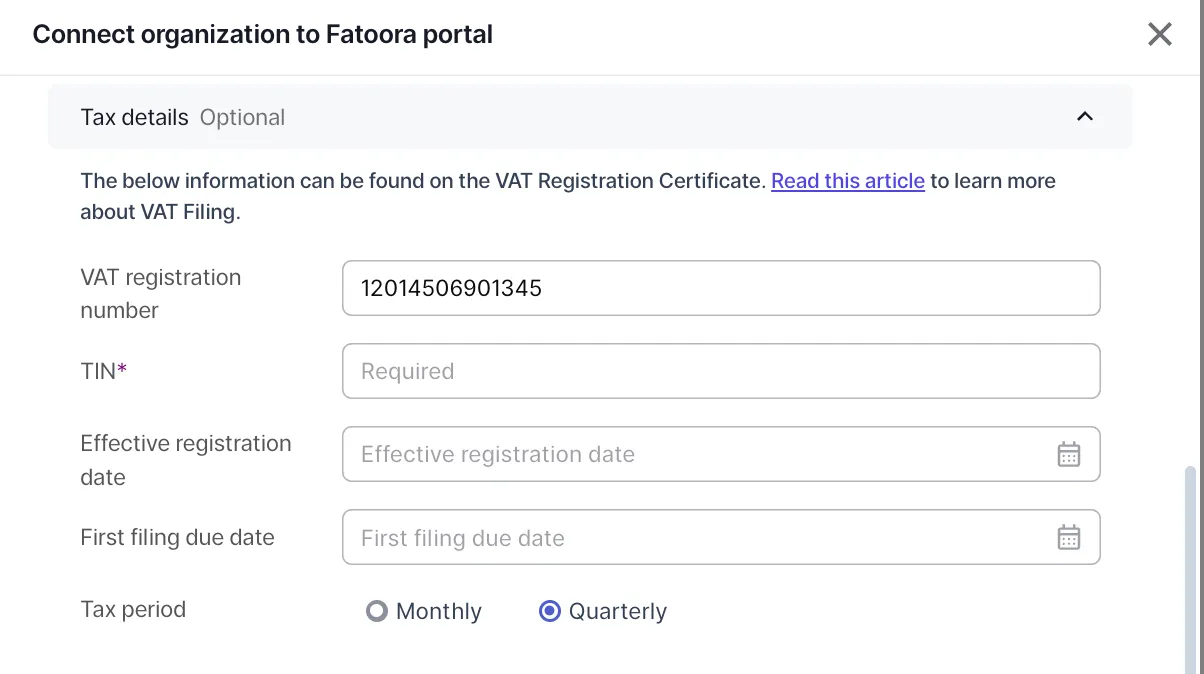
Task: Close the Connect organization to Fatoora portal dialog
Action: (x=1159, y=33)
